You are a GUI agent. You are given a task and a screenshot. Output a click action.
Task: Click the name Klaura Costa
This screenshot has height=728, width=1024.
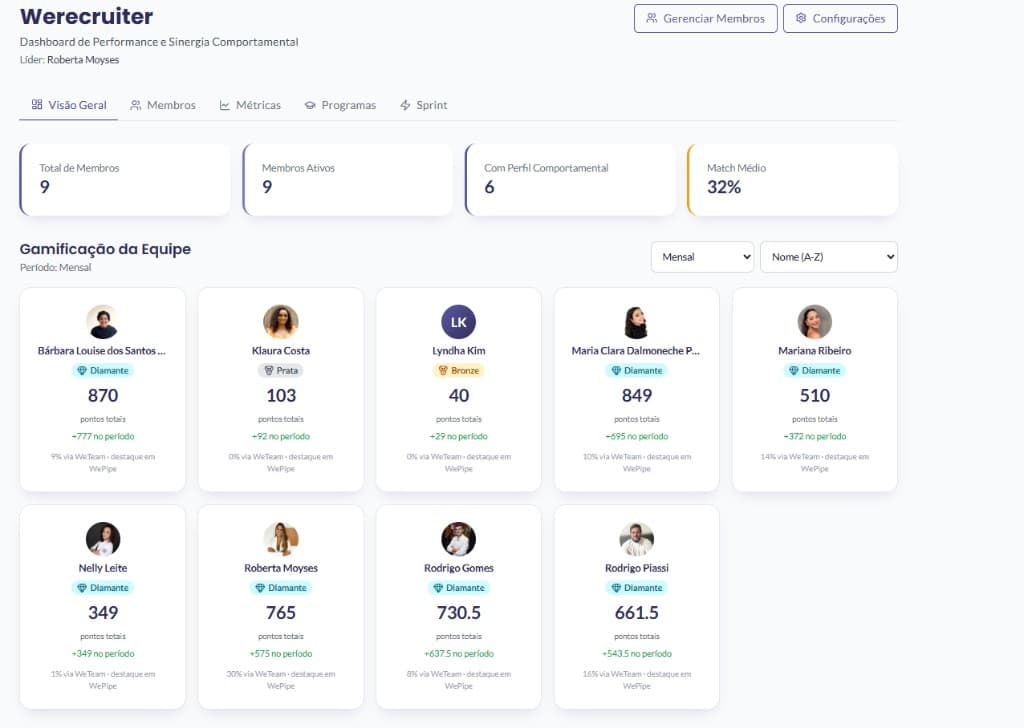[281, 351]
